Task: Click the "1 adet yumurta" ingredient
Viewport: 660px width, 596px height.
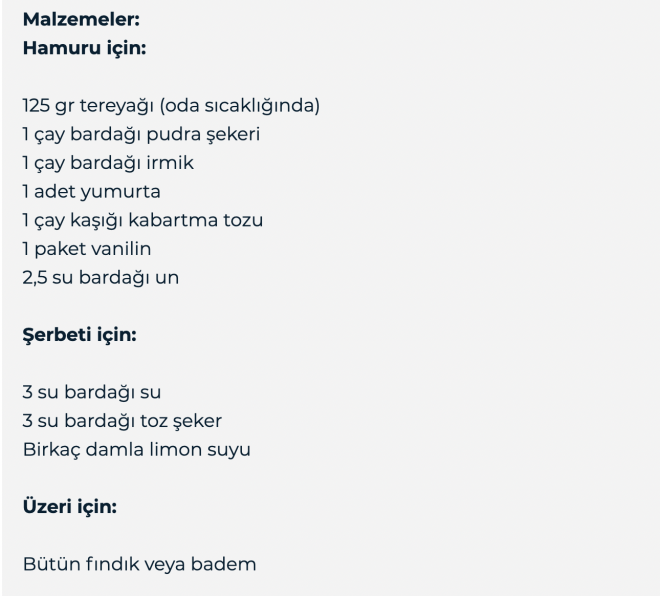Action: tap(92, 191)
